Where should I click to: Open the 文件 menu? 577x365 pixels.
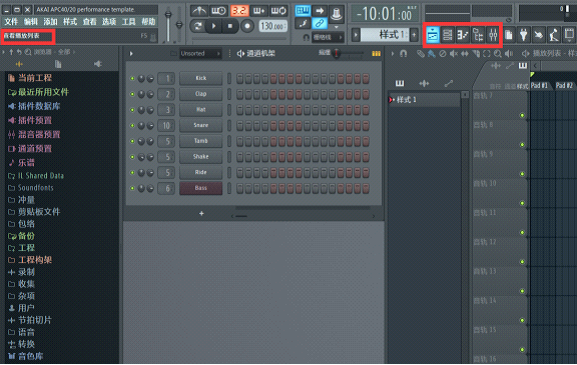(11, 22)
